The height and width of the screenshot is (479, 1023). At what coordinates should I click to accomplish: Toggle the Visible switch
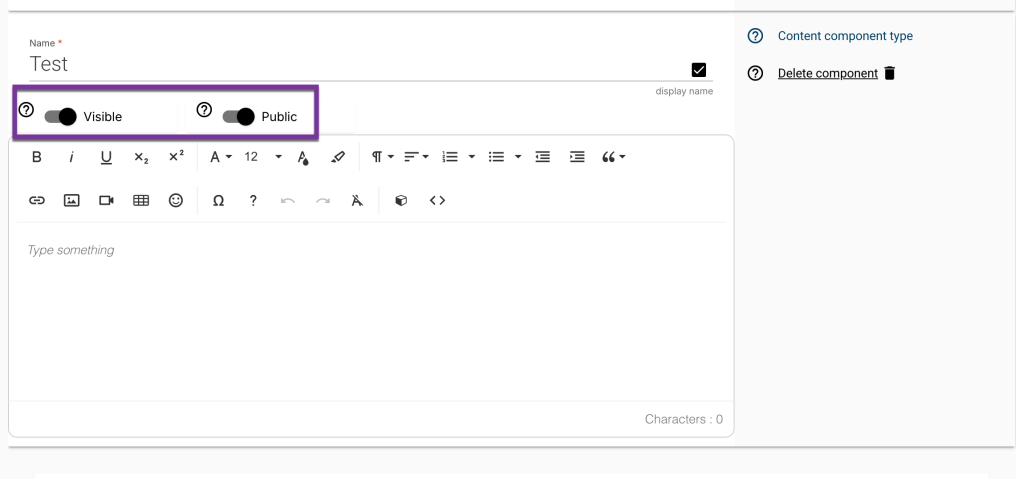coord(60,117)
